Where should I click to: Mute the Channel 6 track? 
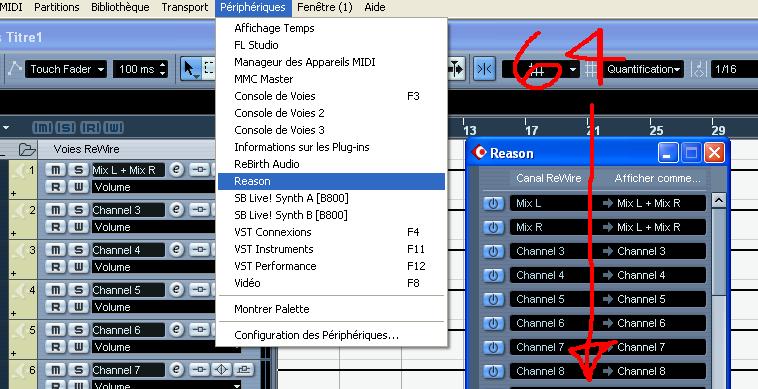56,330
